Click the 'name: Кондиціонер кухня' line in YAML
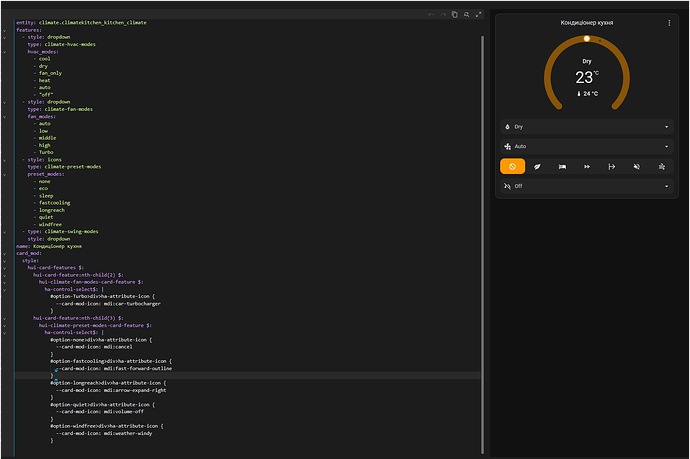 point(49,246)
